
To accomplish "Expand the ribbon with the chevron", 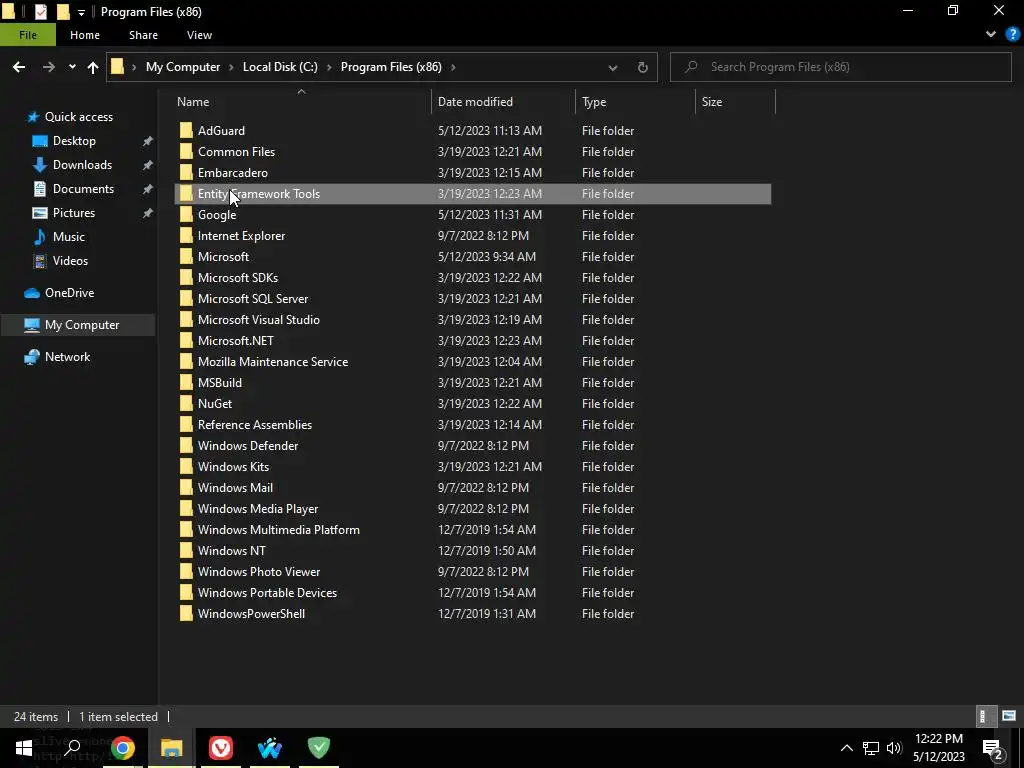I will click(991, 35).
